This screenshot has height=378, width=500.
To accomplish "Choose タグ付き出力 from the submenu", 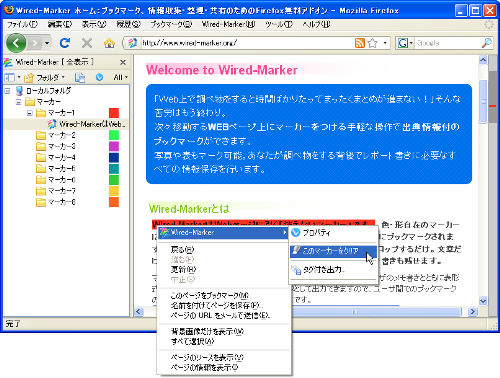I will pos(333,269).
